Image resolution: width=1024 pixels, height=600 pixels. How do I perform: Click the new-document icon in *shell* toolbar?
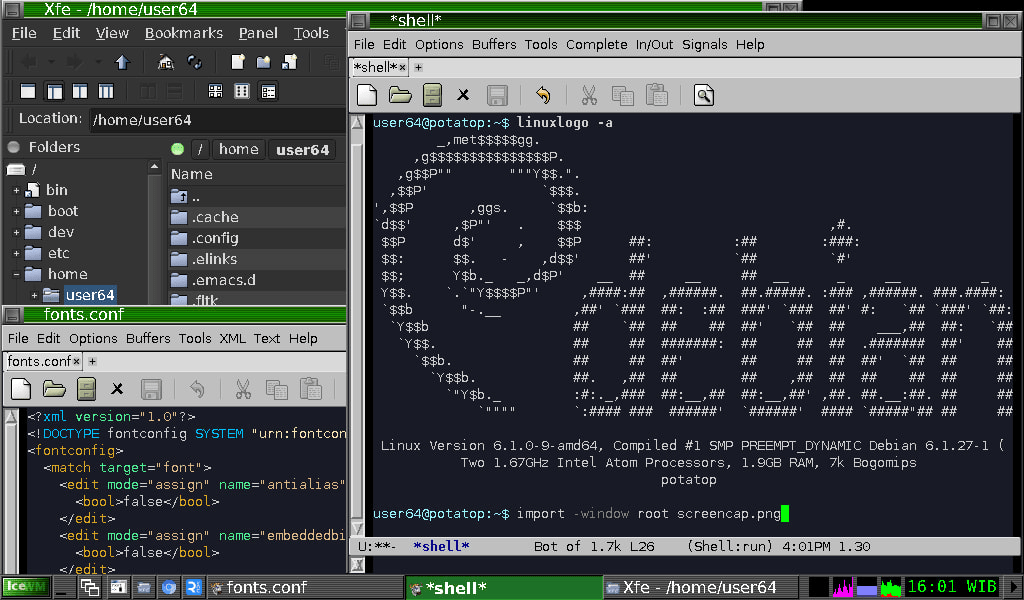368,95
